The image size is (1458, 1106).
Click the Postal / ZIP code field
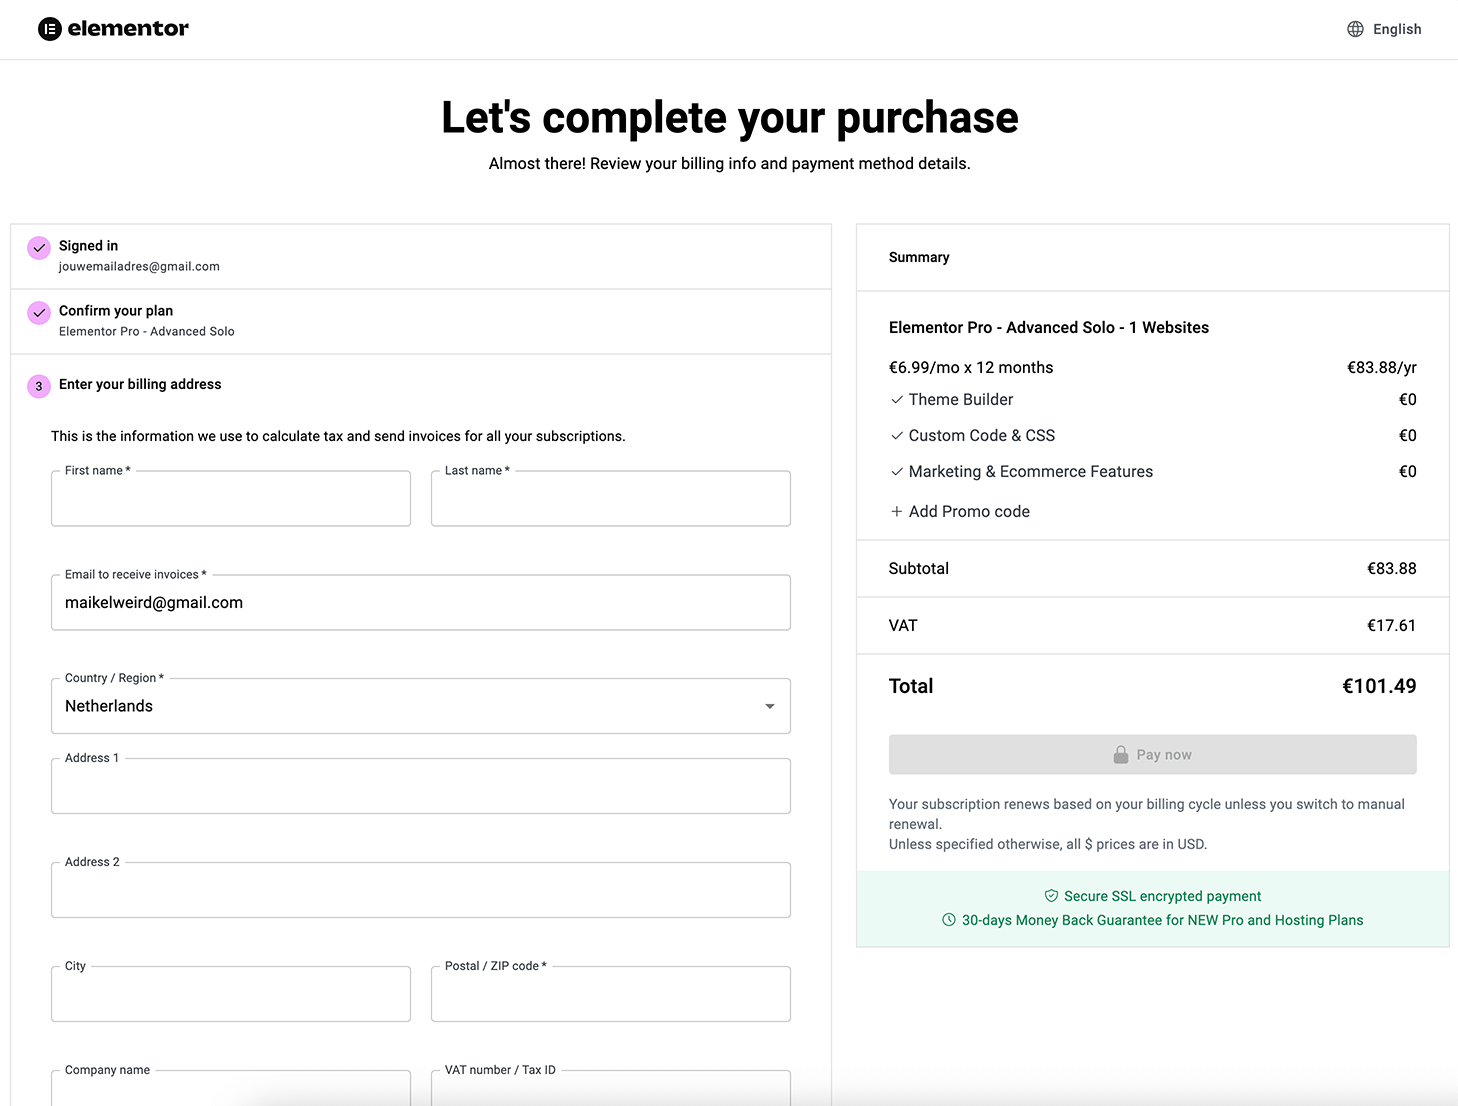[x=610, y=995]
